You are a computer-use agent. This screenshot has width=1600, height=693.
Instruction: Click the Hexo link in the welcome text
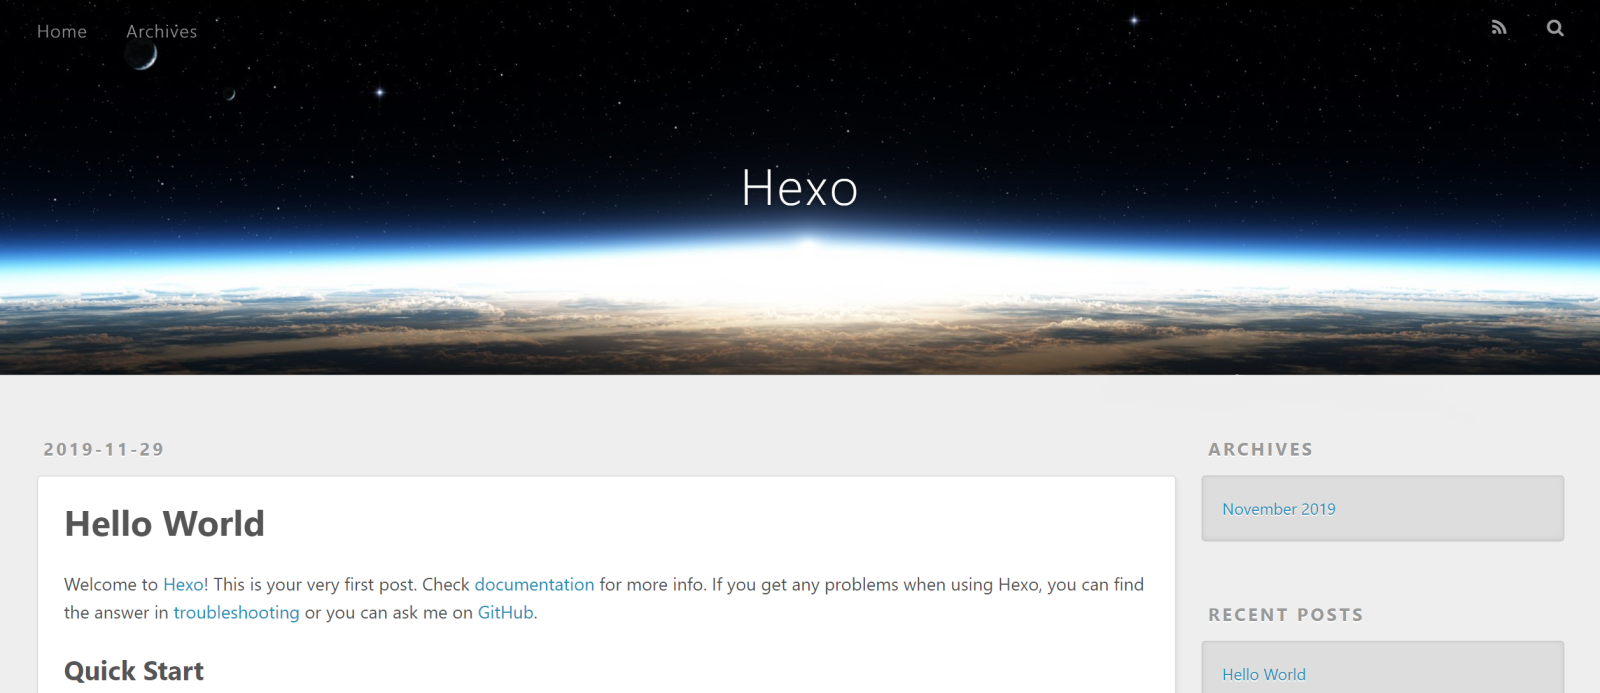[x=182, y=584]
